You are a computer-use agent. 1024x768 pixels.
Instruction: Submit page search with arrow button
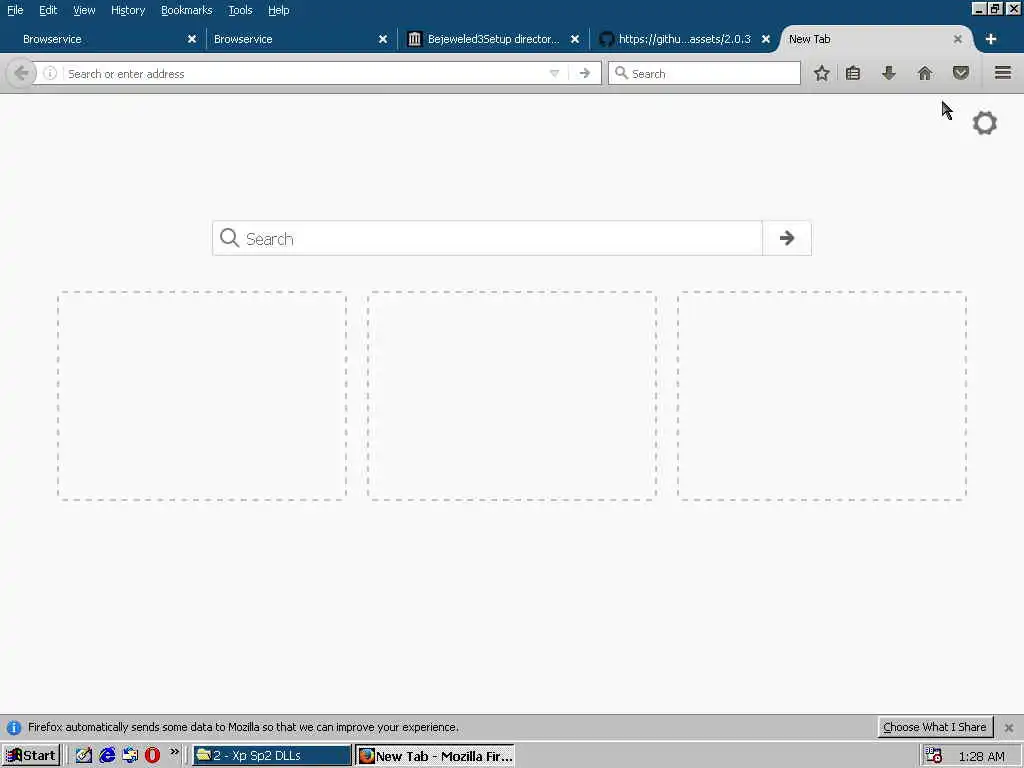click(787, 238)
